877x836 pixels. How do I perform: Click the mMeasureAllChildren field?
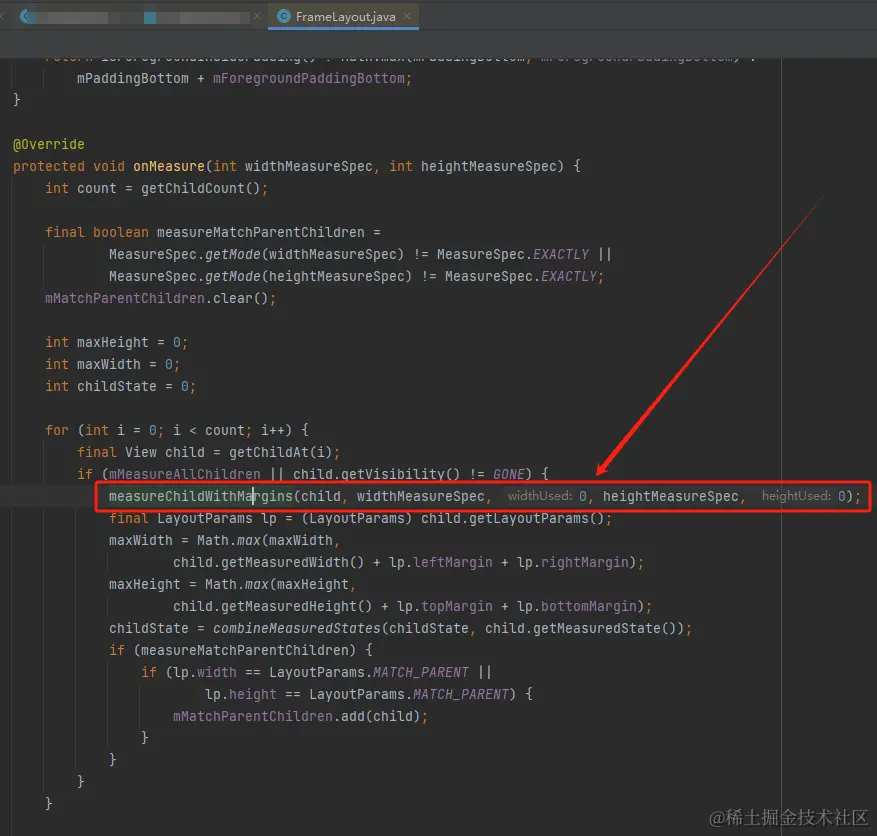pos(185,474)
